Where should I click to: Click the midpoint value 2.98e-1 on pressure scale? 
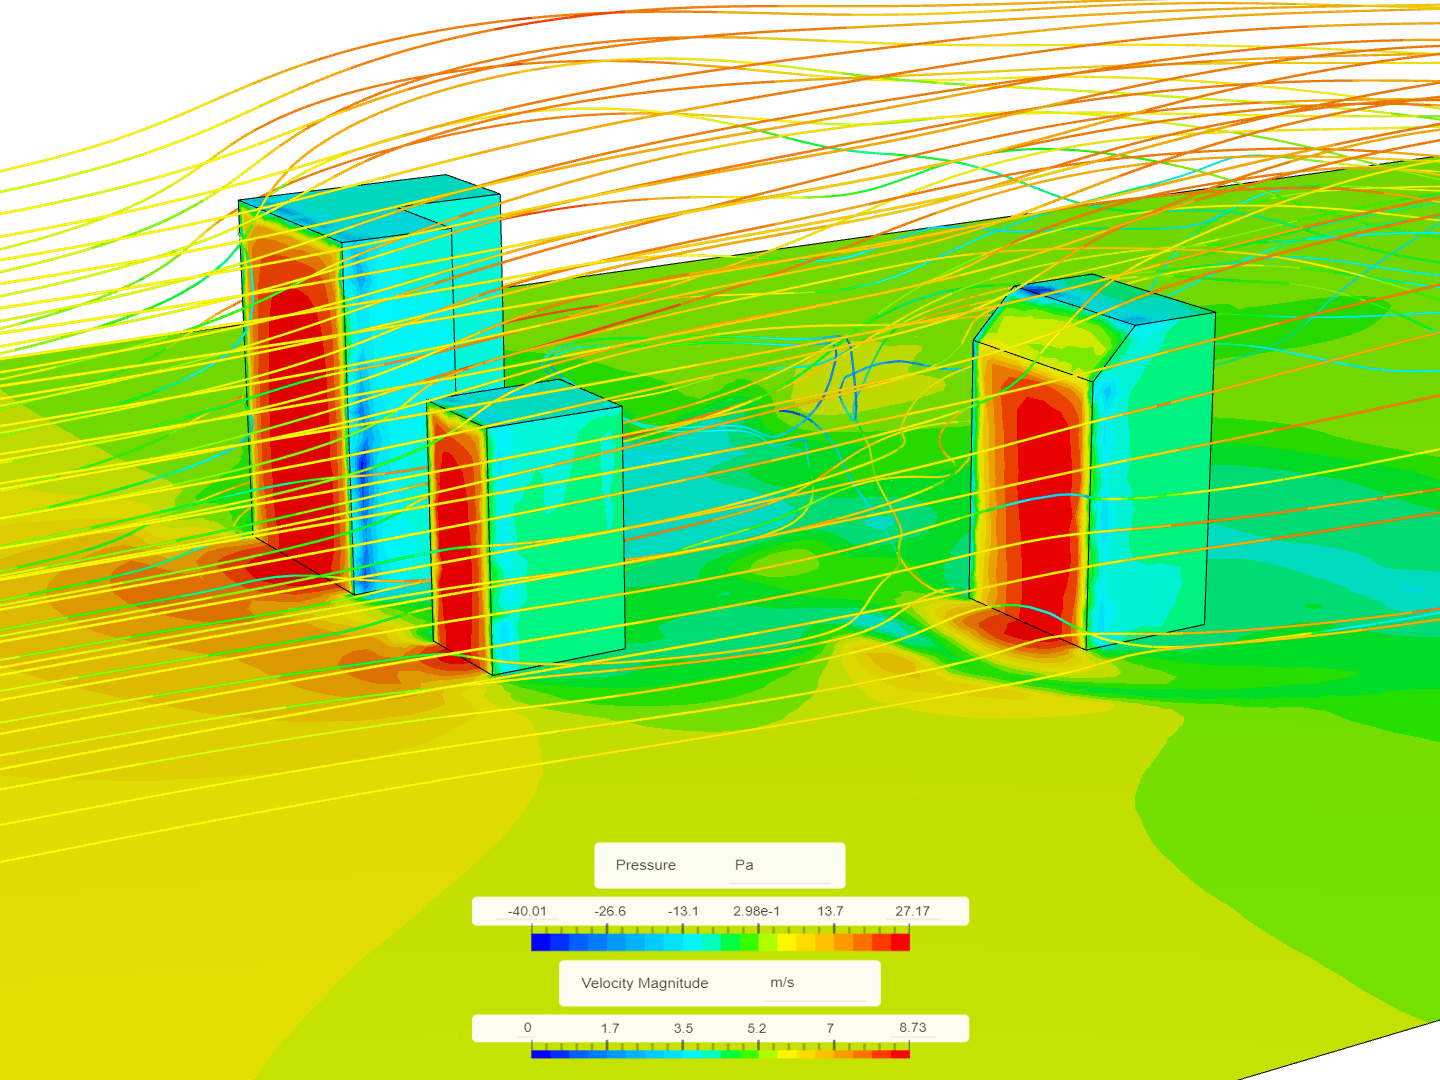tap(758, 911)
